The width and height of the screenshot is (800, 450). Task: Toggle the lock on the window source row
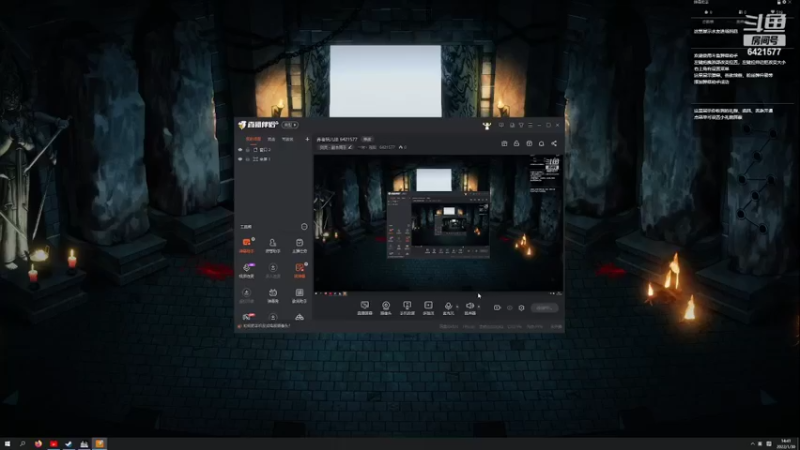pyautogui.click(x=248, y=150)
